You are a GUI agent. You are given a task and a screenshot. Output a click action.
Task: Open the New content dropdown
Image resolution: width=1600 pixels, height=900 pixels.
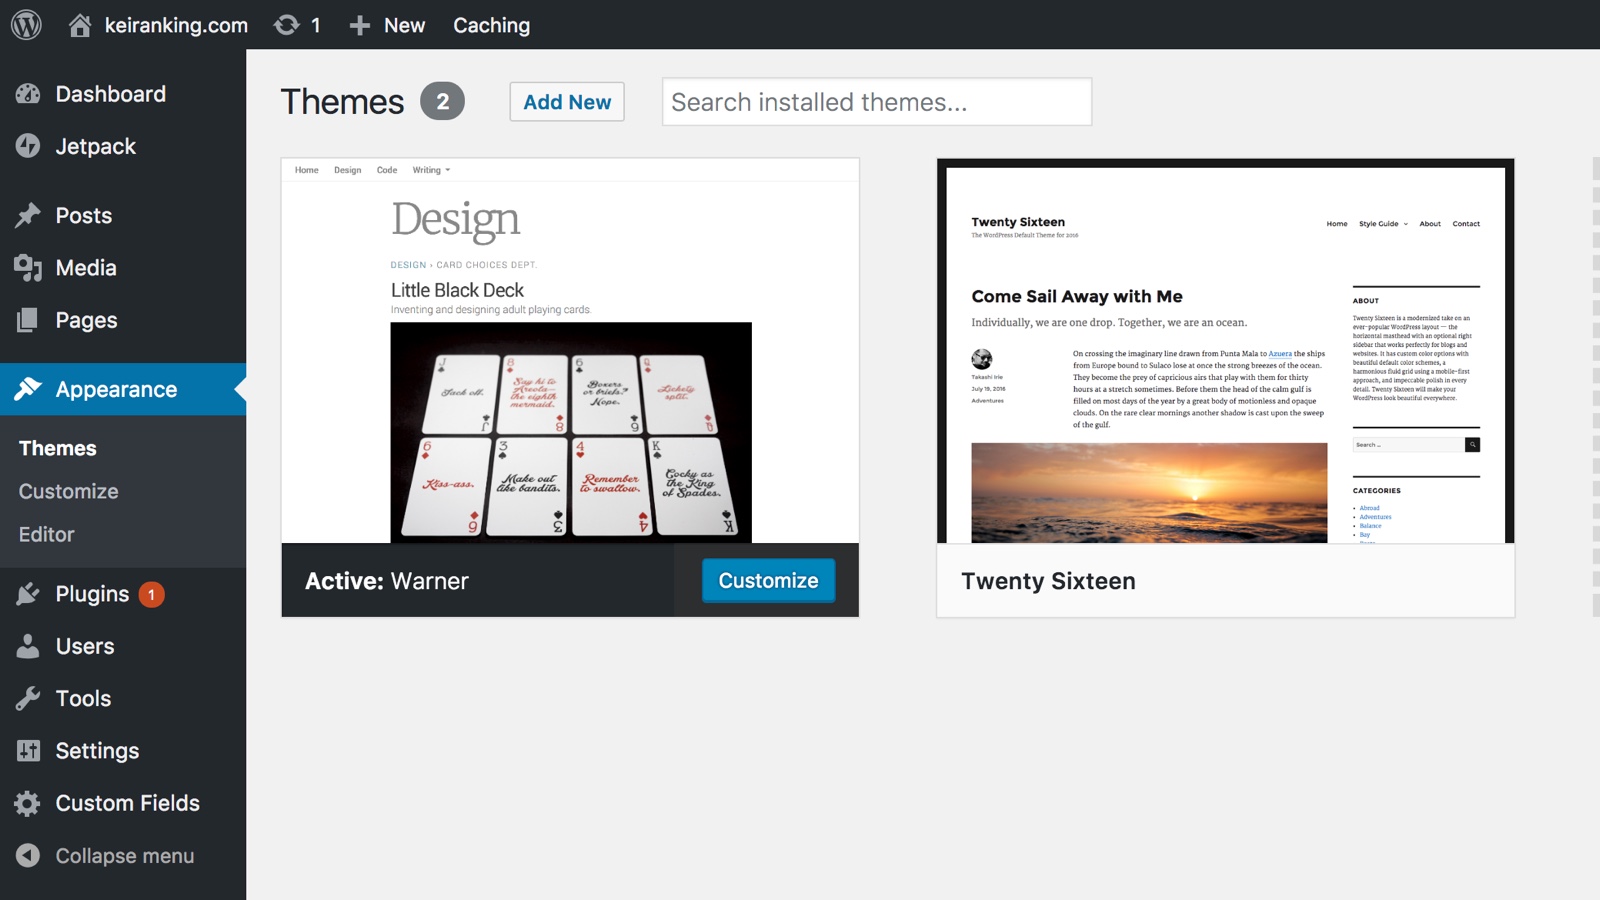pyautogui.click(x=388, y=25)
